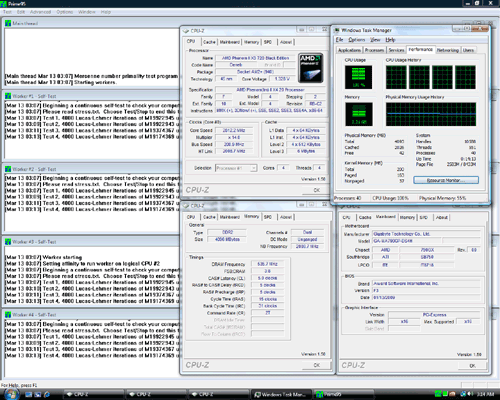The image size is (500, 400).
Task: Click the title icon of the CPU-Z memory window
Action: click(x=186, y=206)
